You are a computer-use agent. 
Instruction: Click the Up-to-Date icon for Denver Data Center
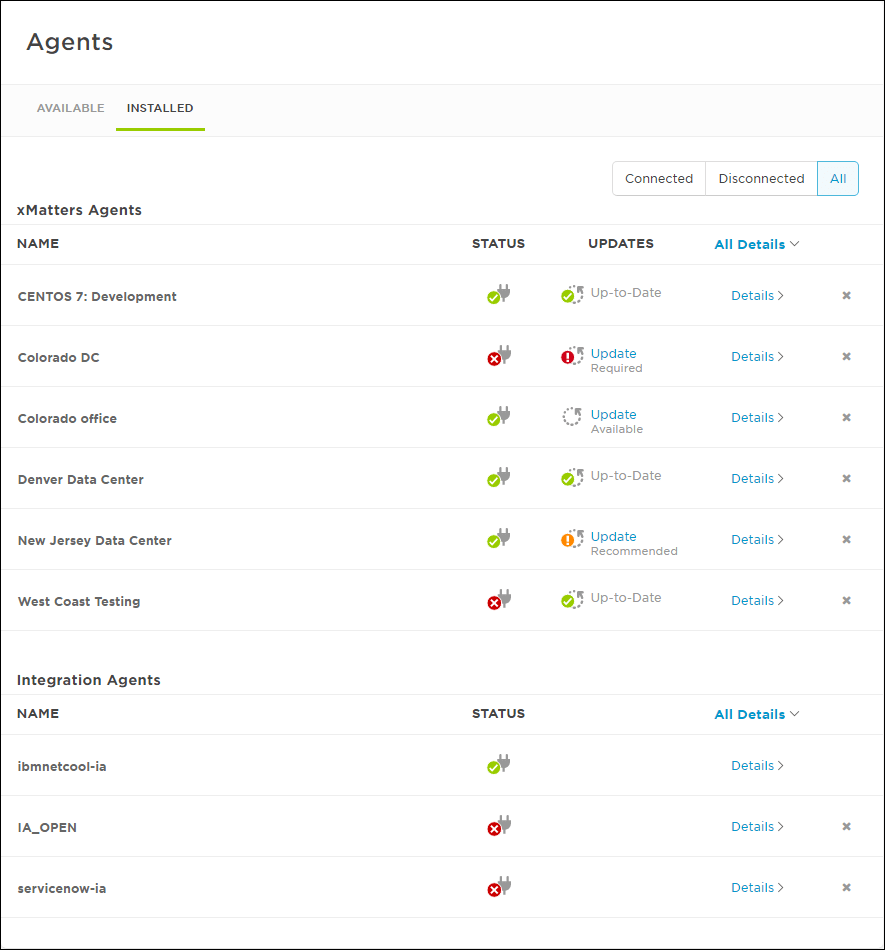tap(571, 477)
